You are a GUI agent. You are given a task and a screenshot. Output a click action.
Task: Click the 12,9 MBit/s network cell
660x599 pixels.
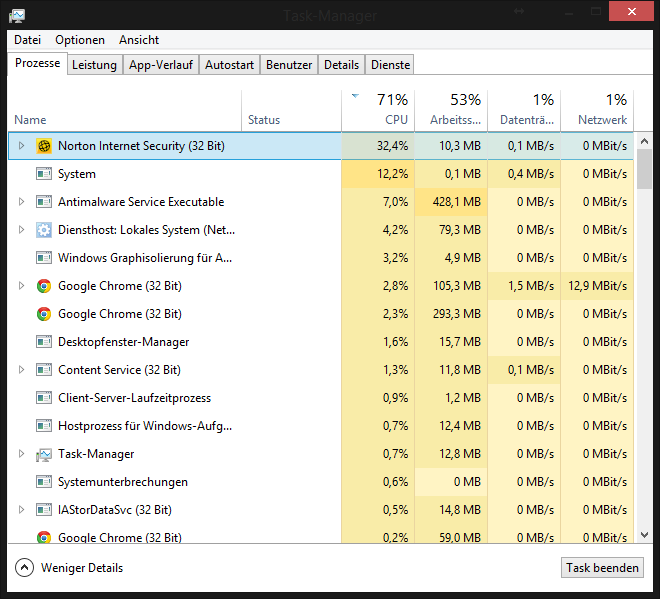click(x=597, y=286)
